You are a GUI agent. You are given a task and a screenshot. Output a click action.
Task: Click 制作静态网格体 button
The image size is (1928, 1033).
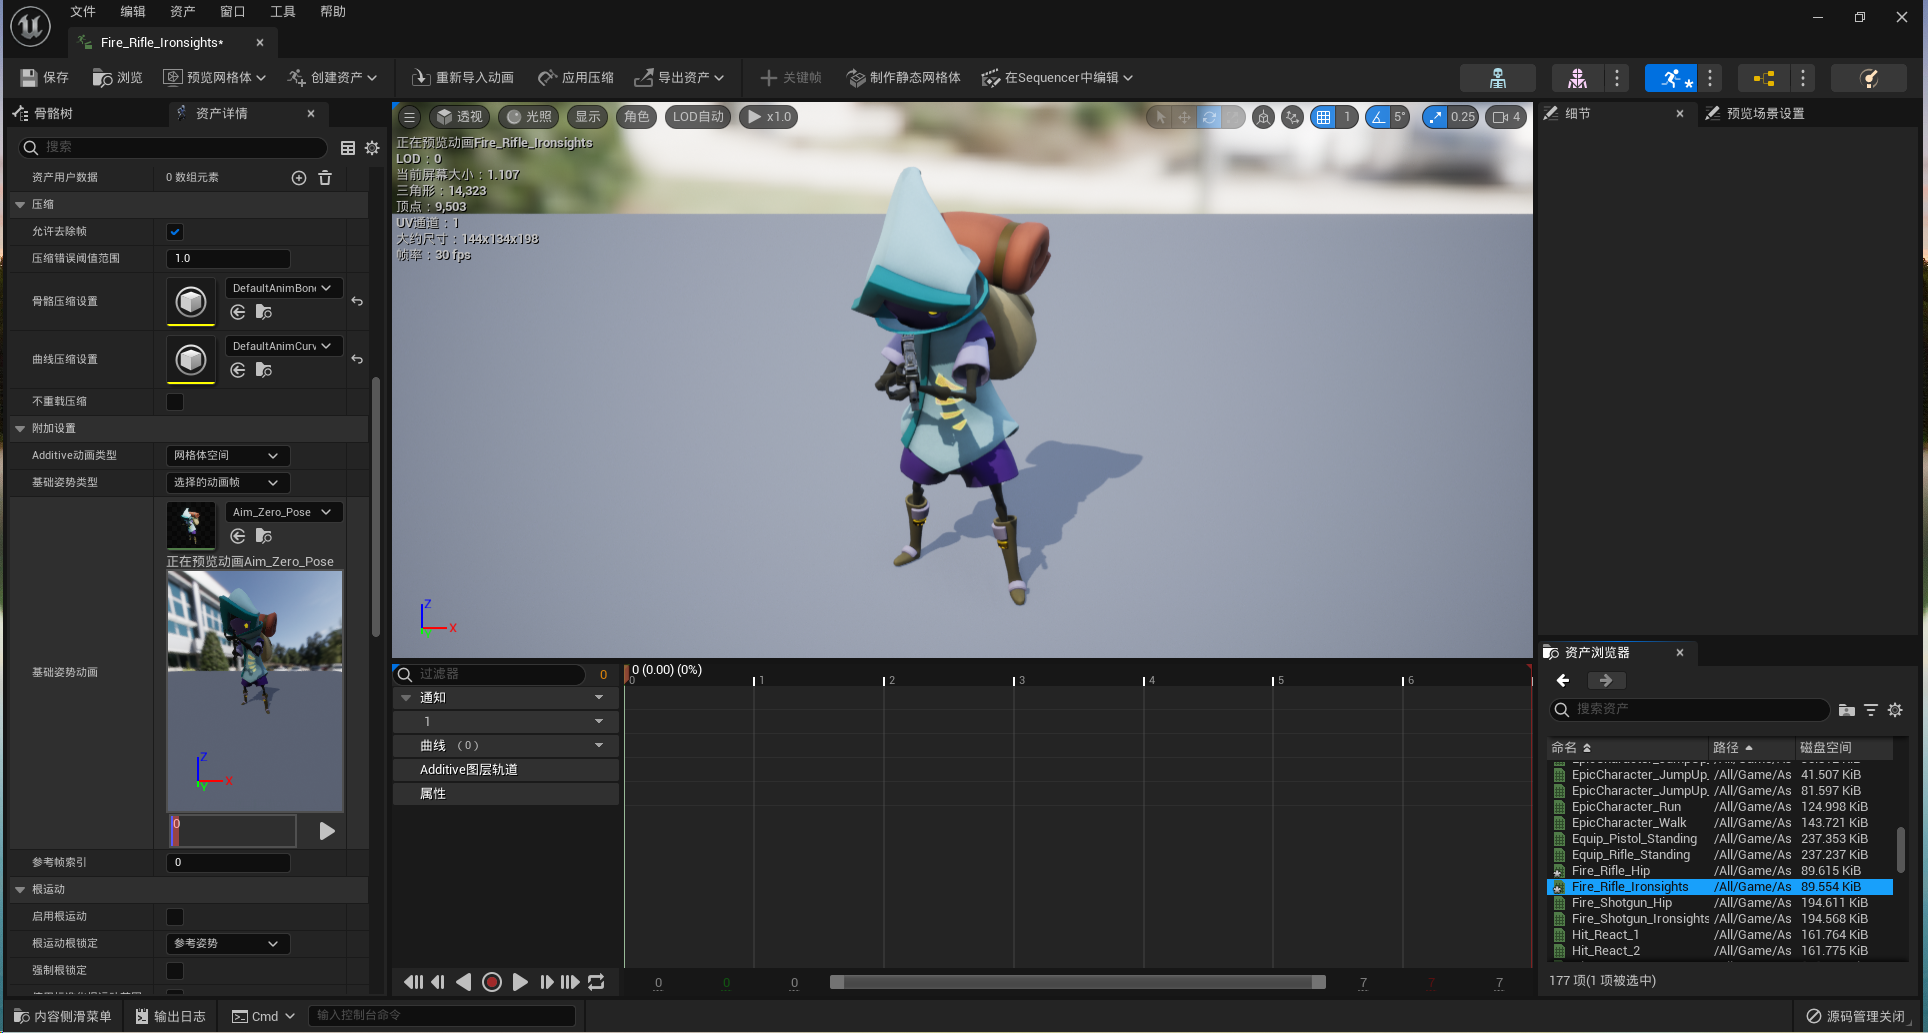point(904,77)
